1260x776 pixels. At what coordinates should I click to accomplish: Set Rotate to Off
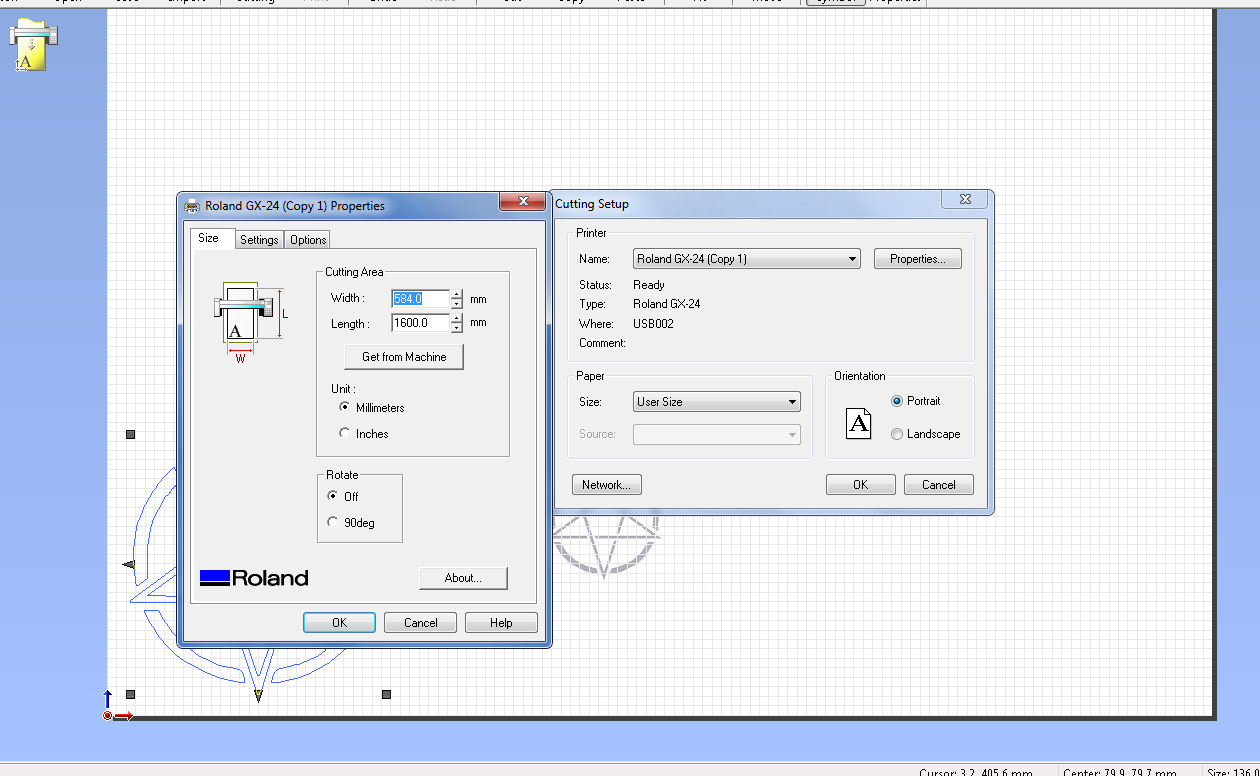tap(333, 496)
